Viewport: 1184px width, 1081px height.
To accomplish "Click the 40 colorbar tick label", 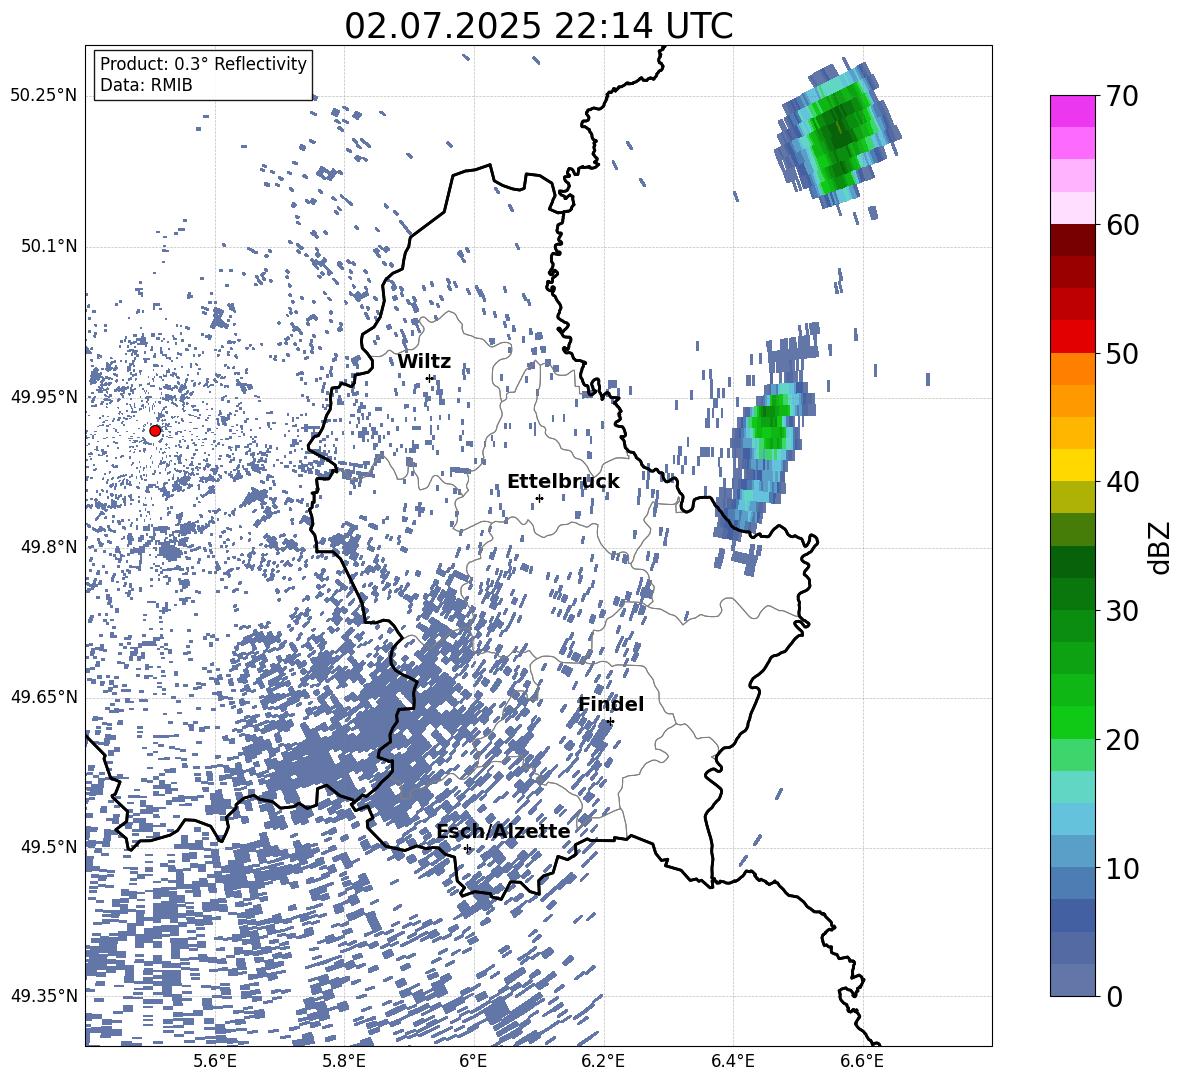I will [1121, 482].
